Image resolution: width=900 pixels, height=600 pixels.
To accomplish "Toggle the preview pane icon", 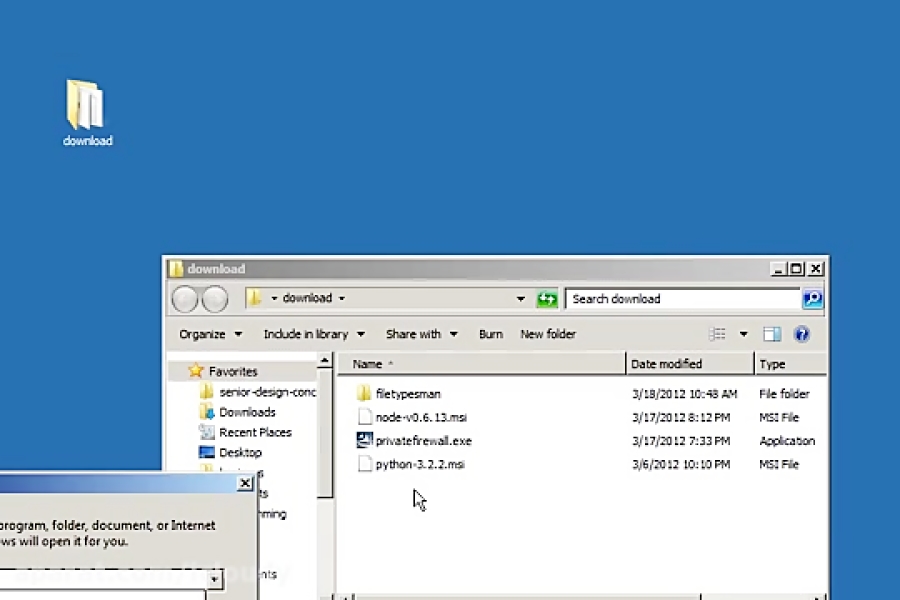I will pyautogui.click(x=771, y=333).
